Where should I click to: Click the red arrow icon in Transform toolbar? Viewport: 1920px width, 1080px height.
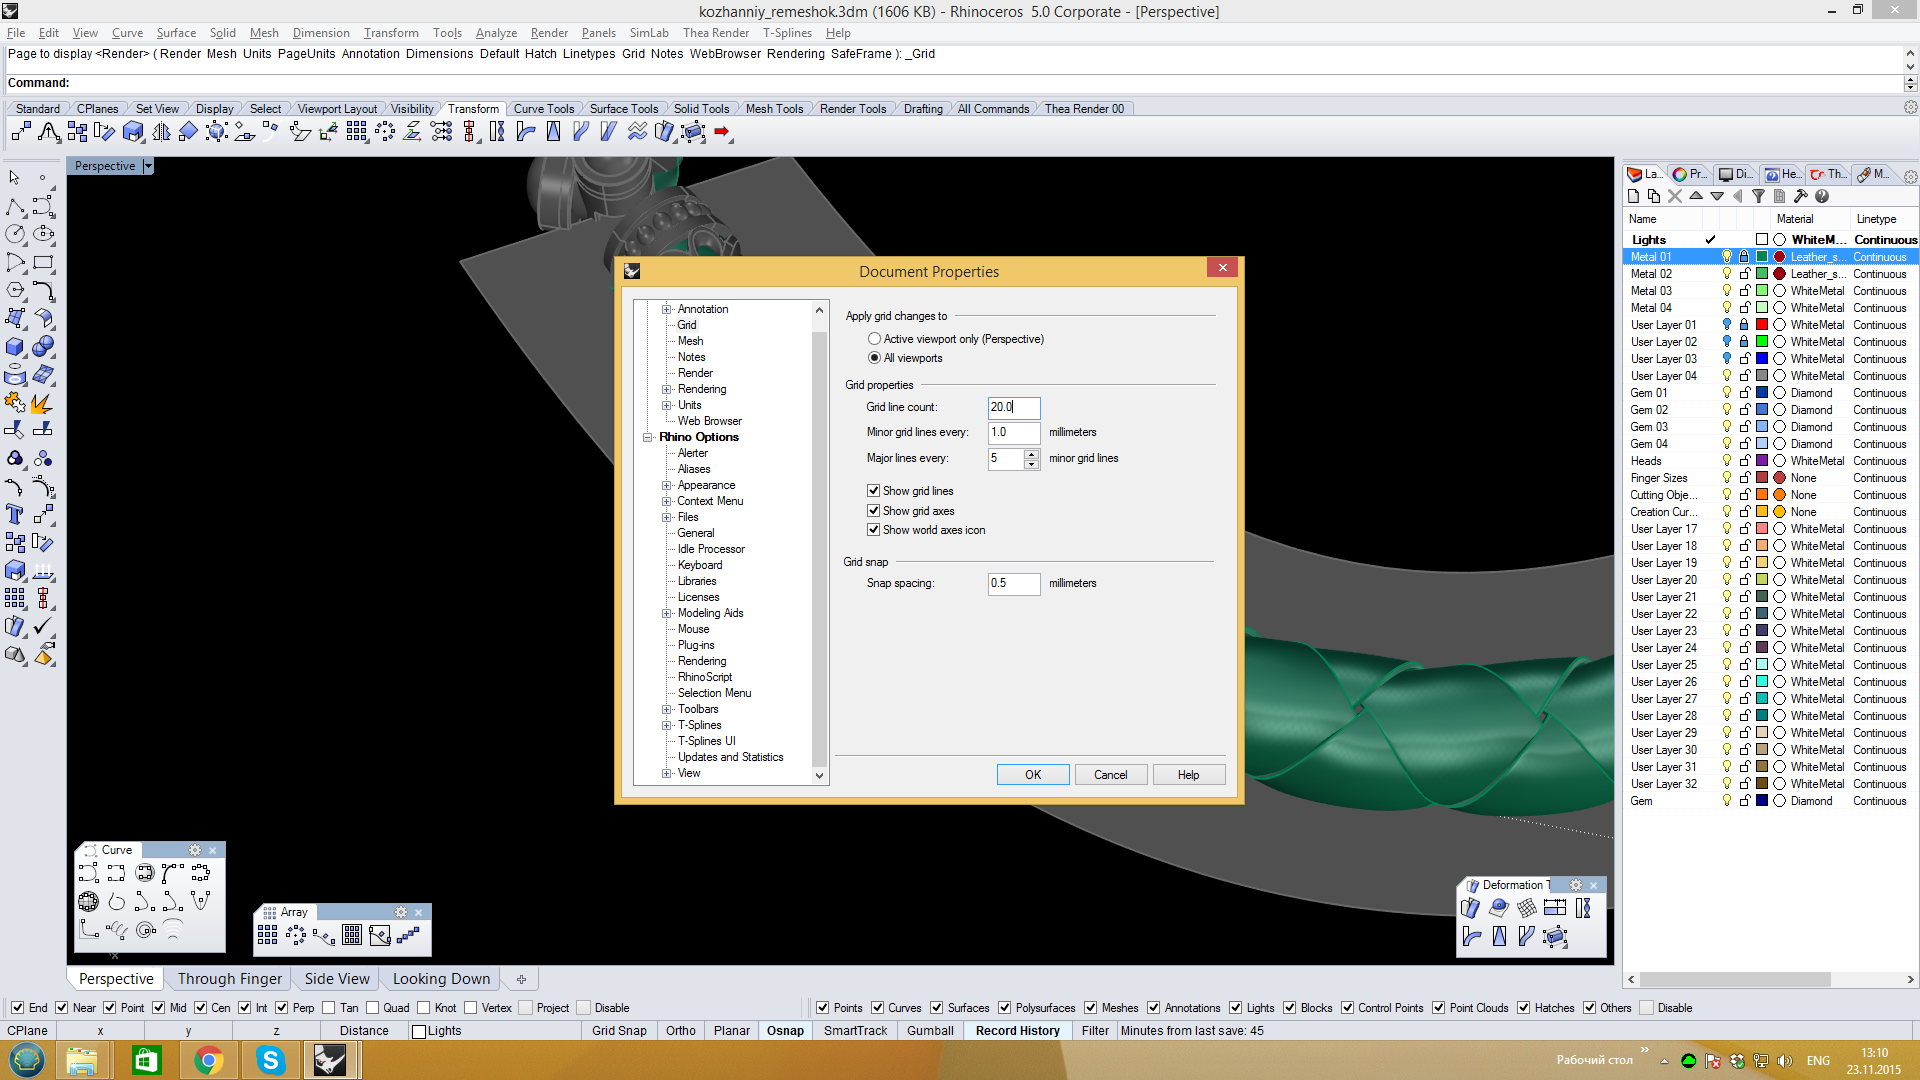pyautogui.click(x=722, y=131)
